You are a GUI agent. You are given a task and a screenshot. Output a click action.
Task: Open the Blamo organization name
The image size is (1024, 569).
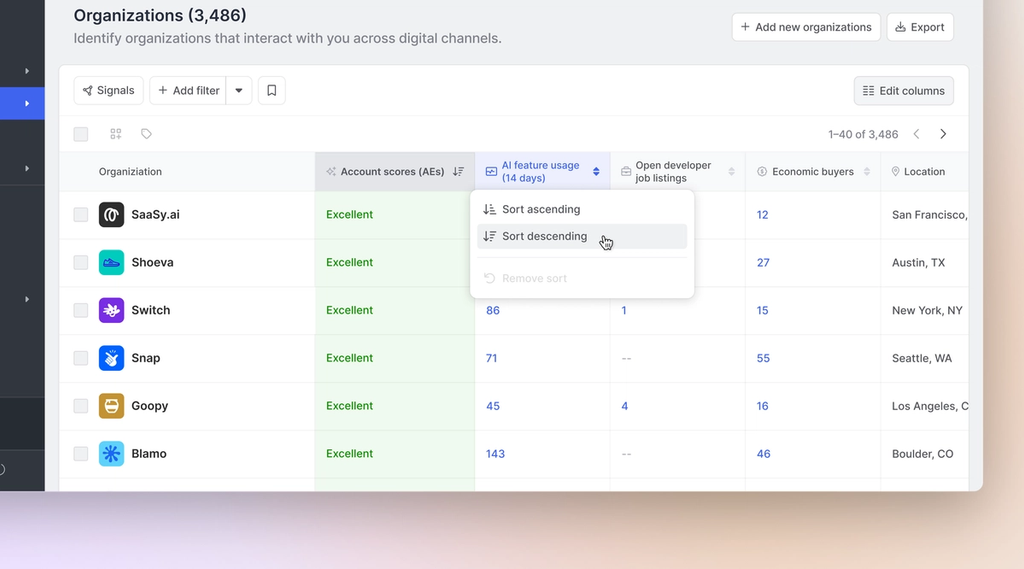149,453
